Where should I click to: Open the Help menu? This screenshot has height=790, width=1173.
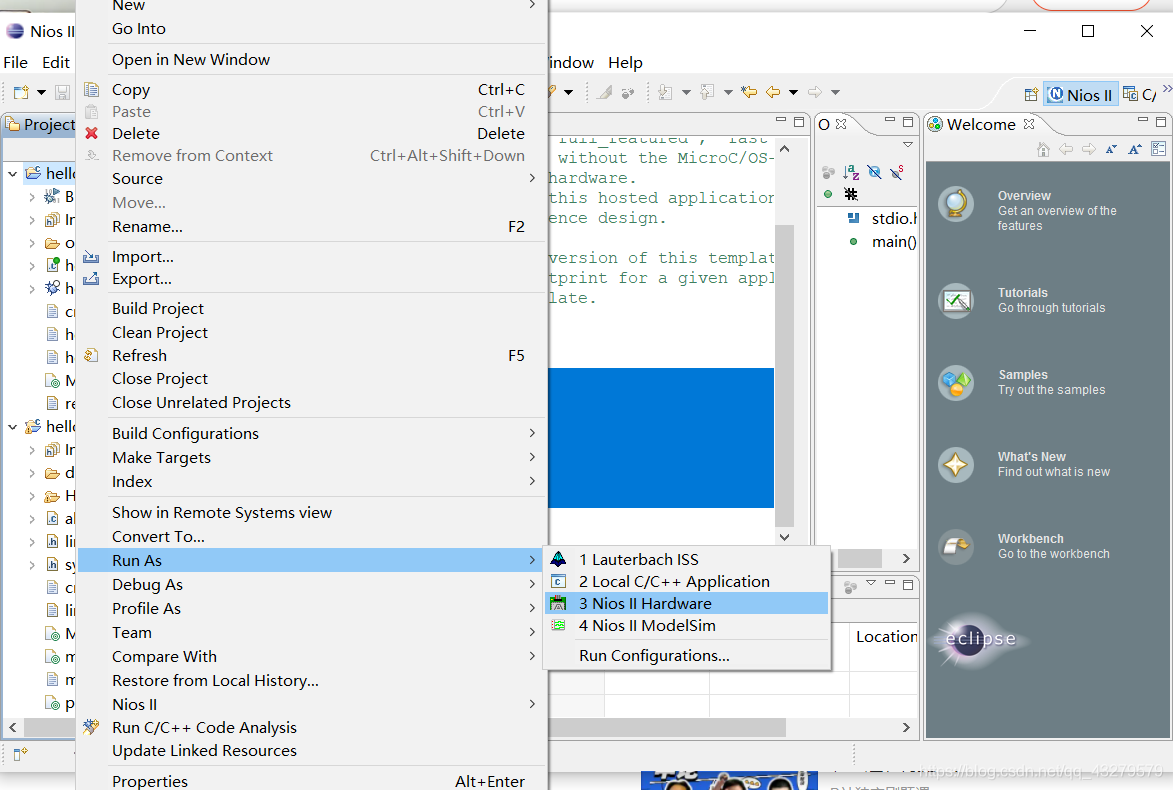[x=625, y=63]
